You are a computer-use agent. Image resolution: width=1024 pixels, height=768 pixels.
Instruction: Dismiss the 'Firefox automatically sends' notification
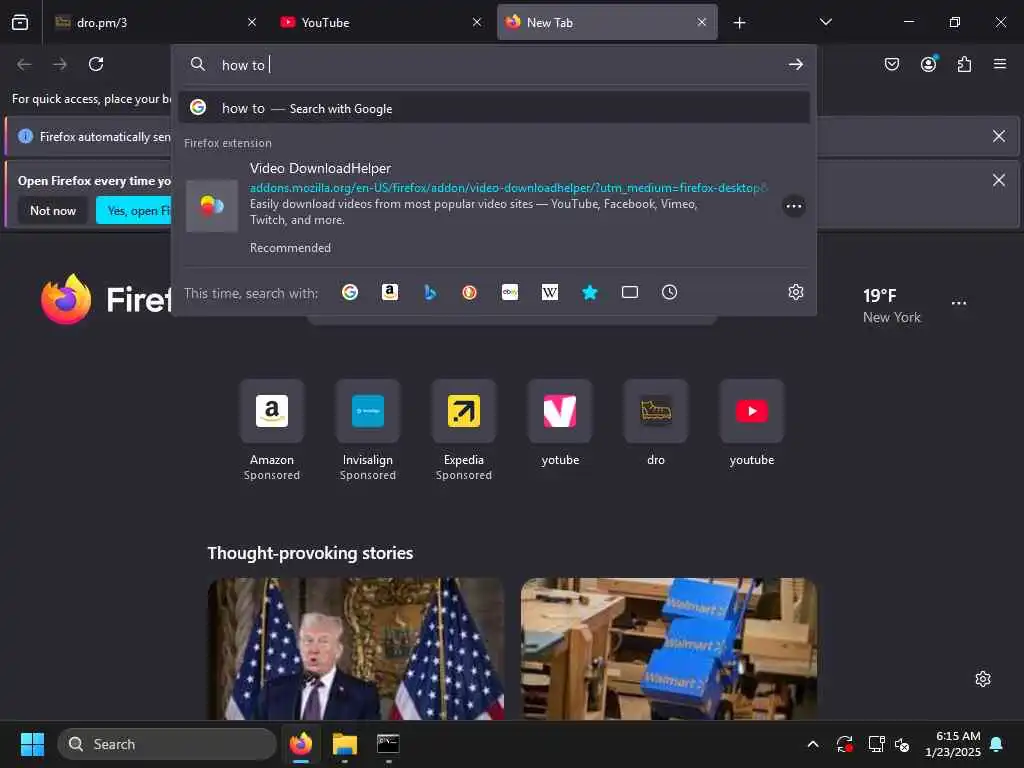(999, 136)
